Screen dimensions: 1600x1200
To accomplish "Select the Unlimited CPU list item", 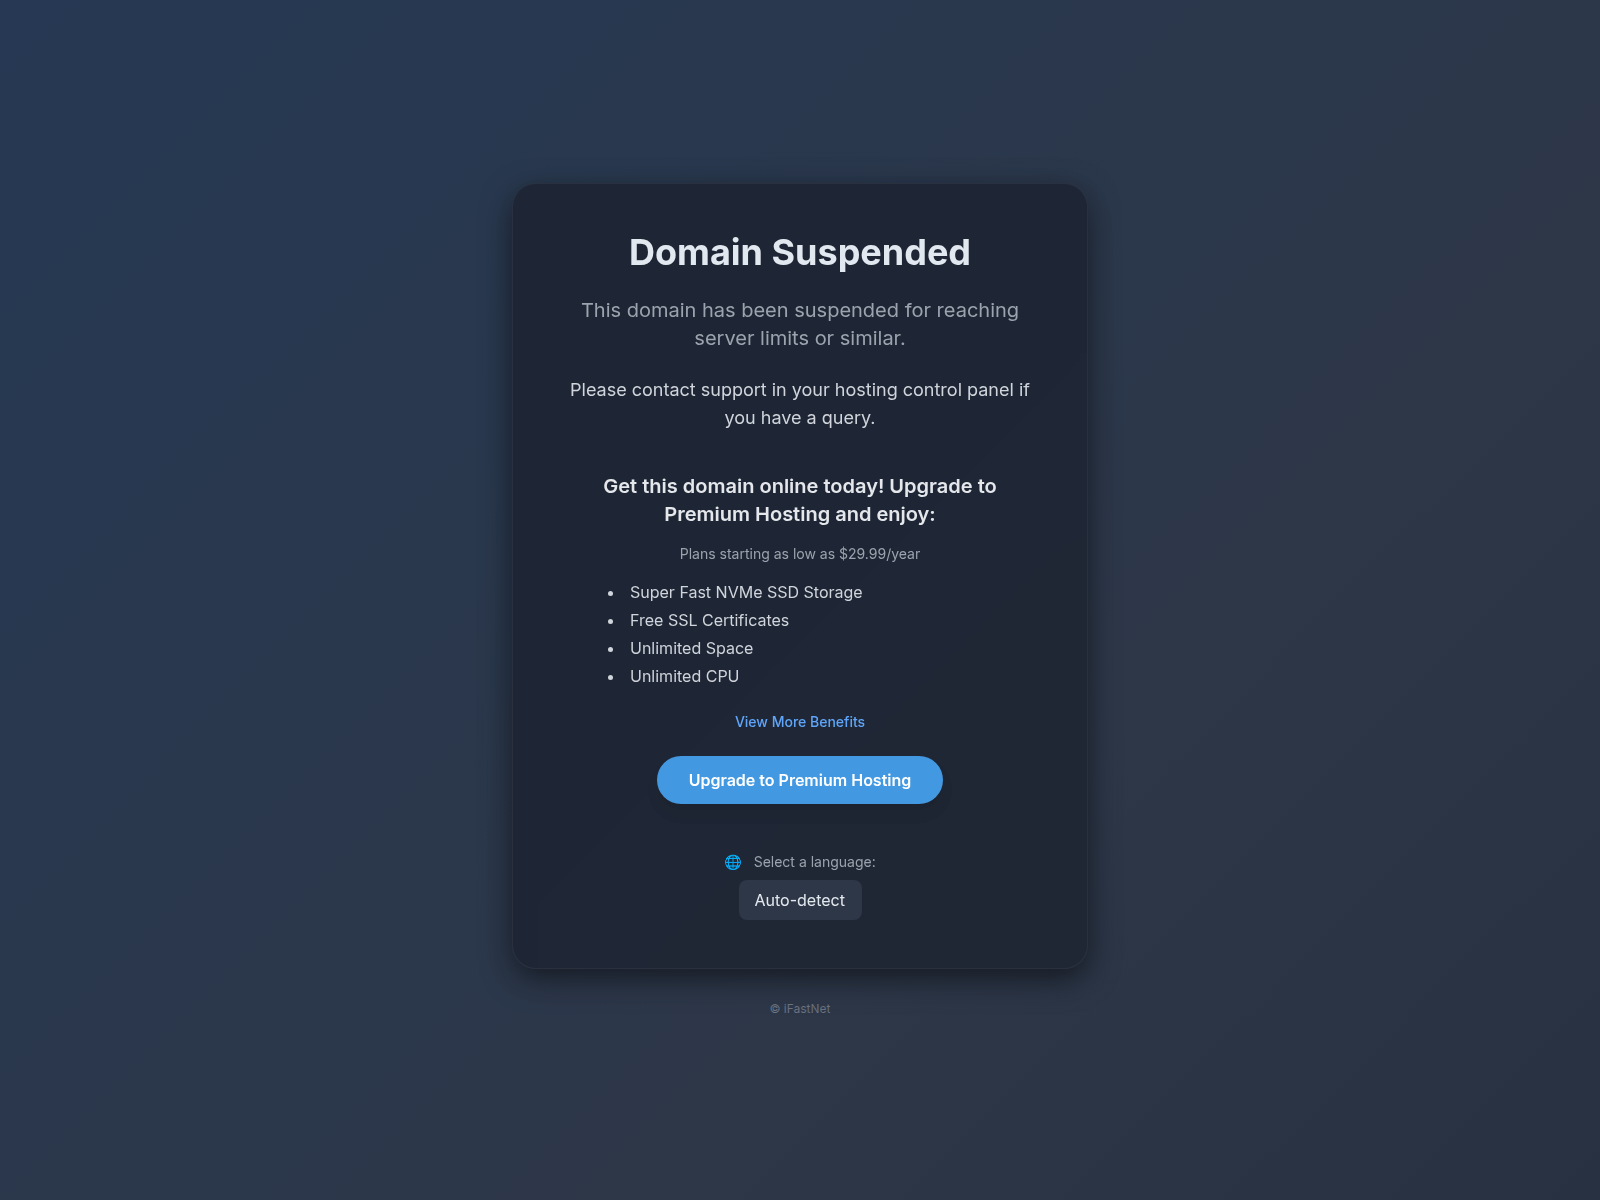I will [x=684, y=676].
